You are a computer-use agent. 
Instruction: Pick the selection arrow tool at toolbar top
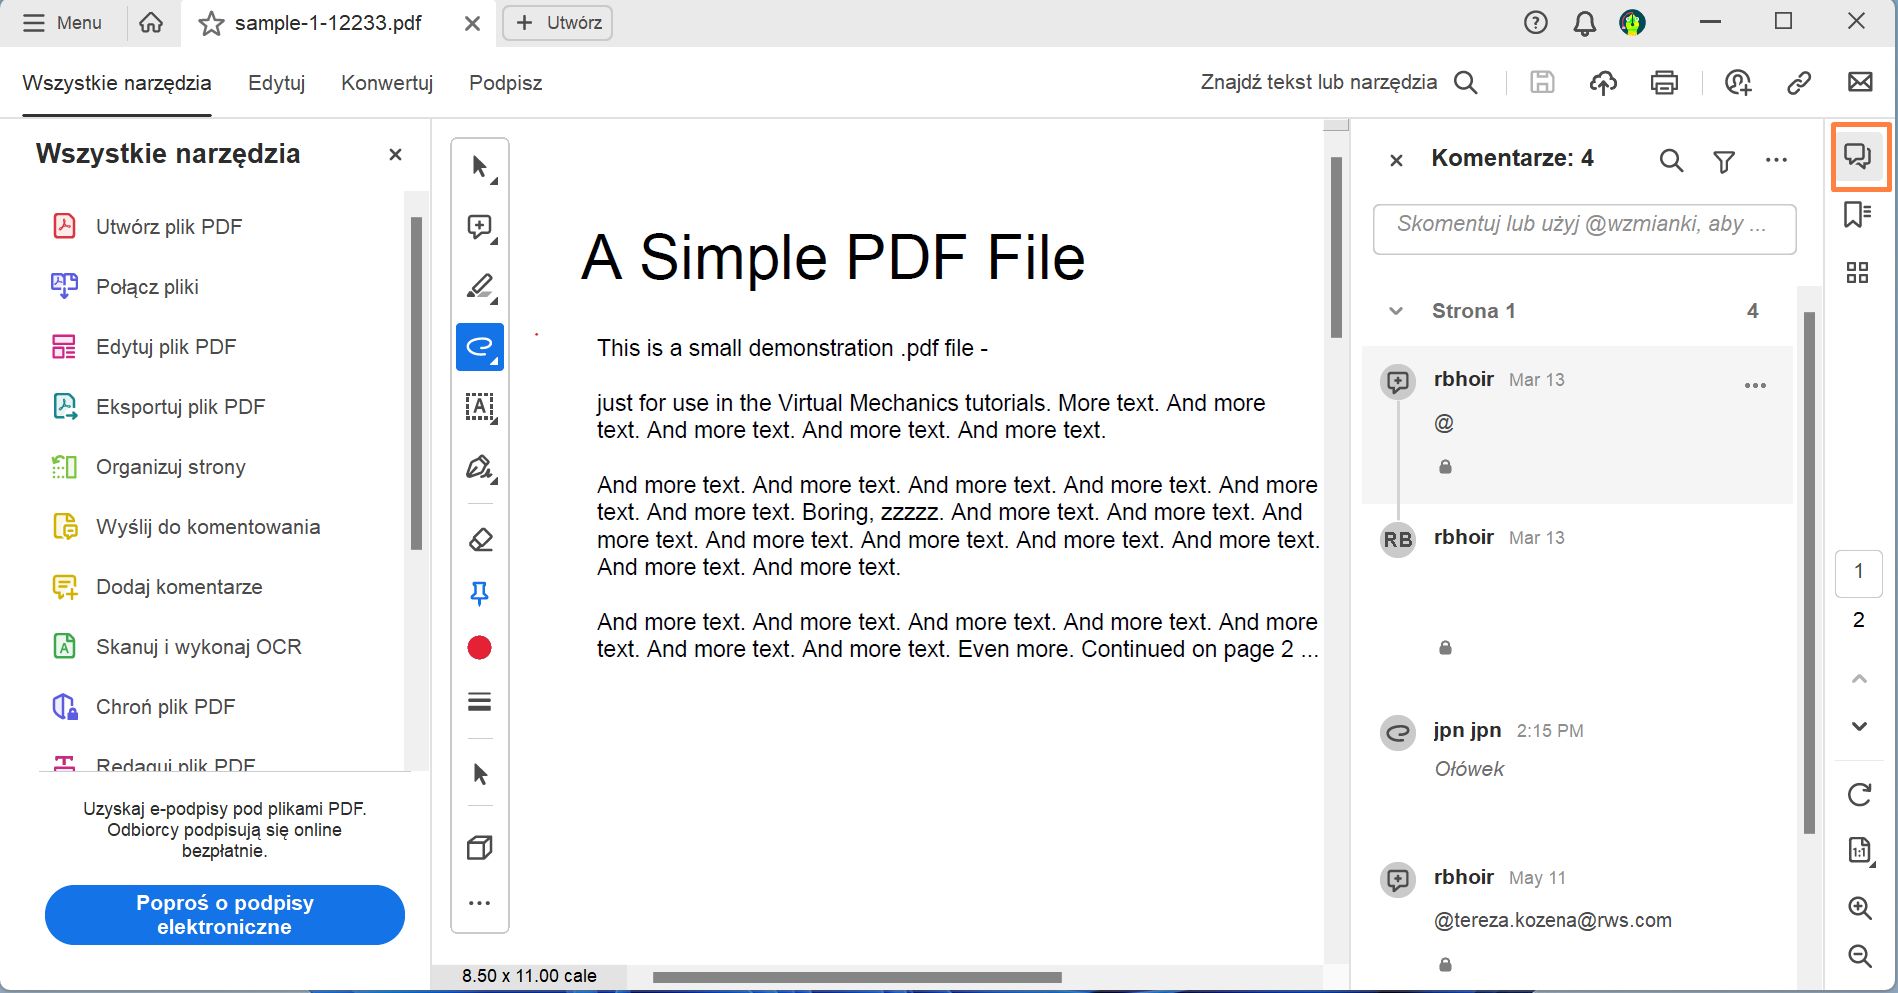point(480,167)
